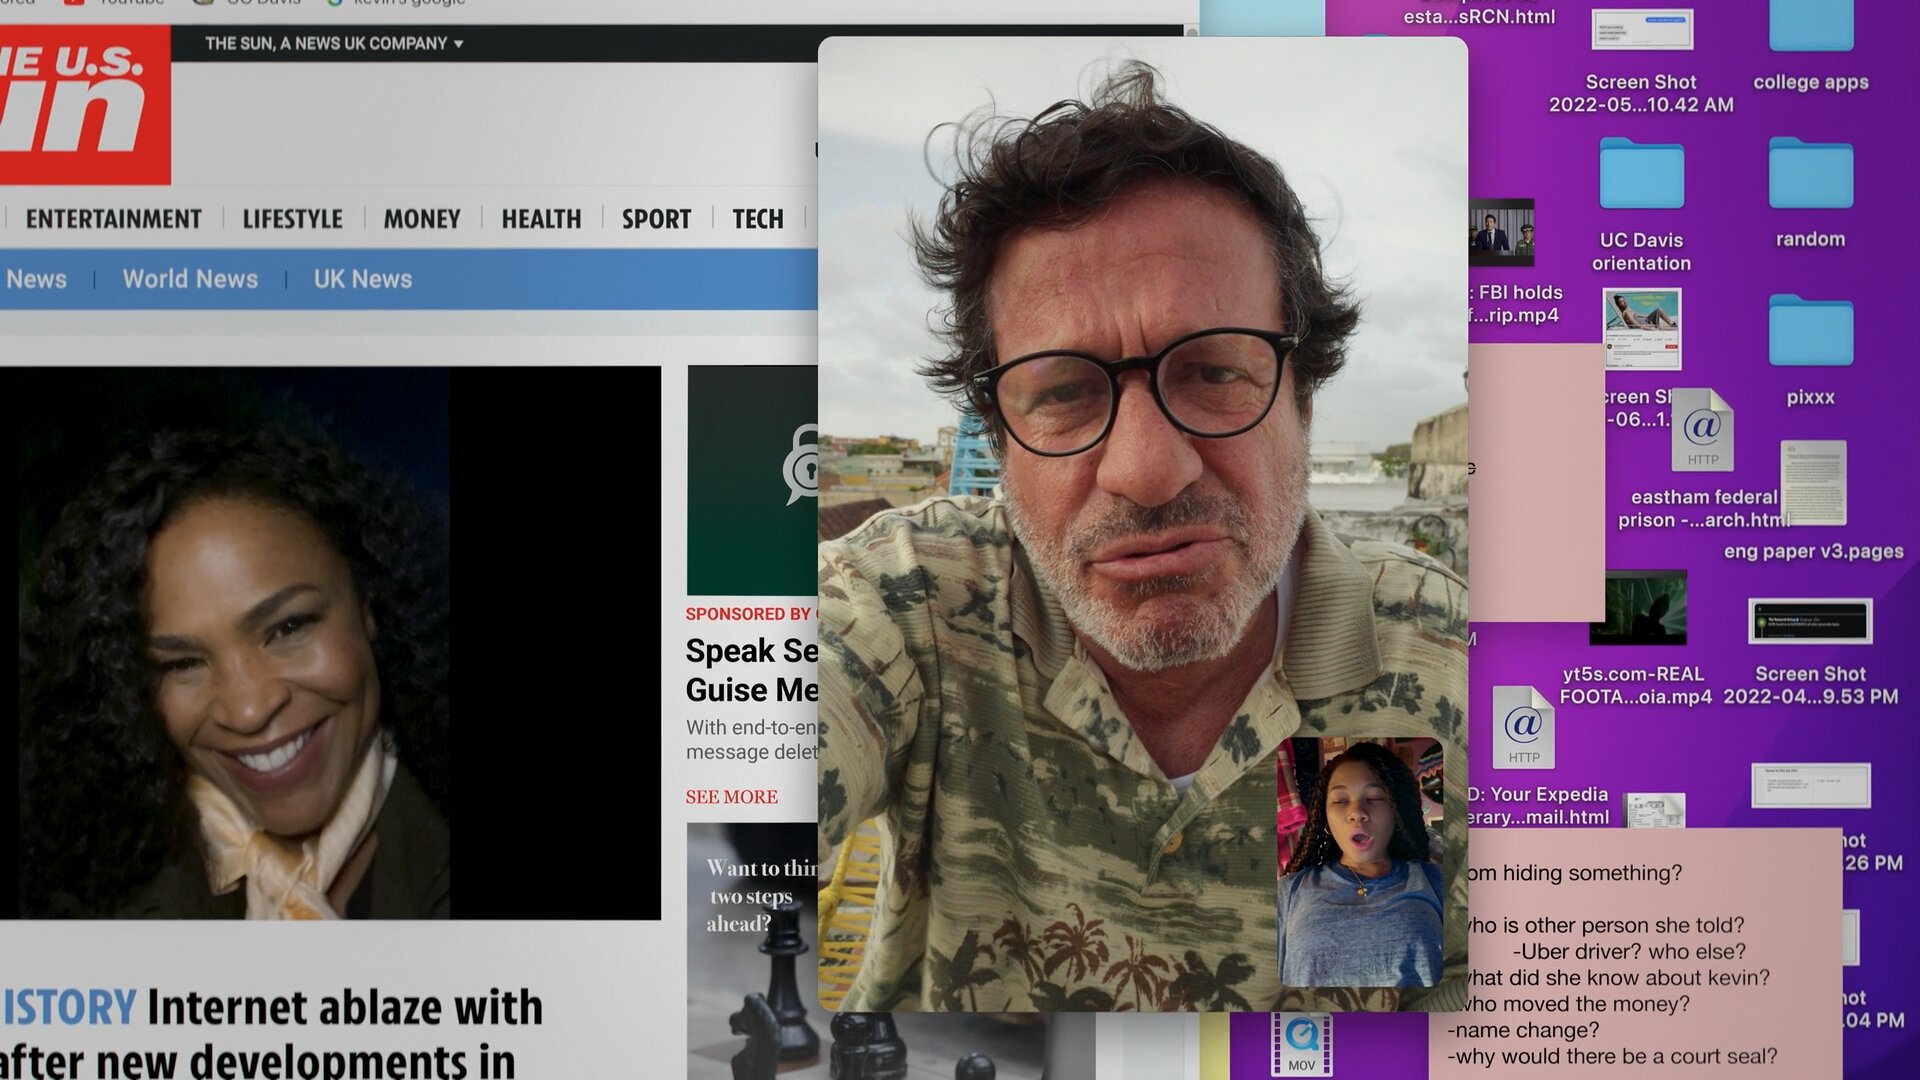Open Screen Shot 2022-05 10.42 AM file
This screenshot has width=1920, height=1080.
click(x=1641, y=30)
